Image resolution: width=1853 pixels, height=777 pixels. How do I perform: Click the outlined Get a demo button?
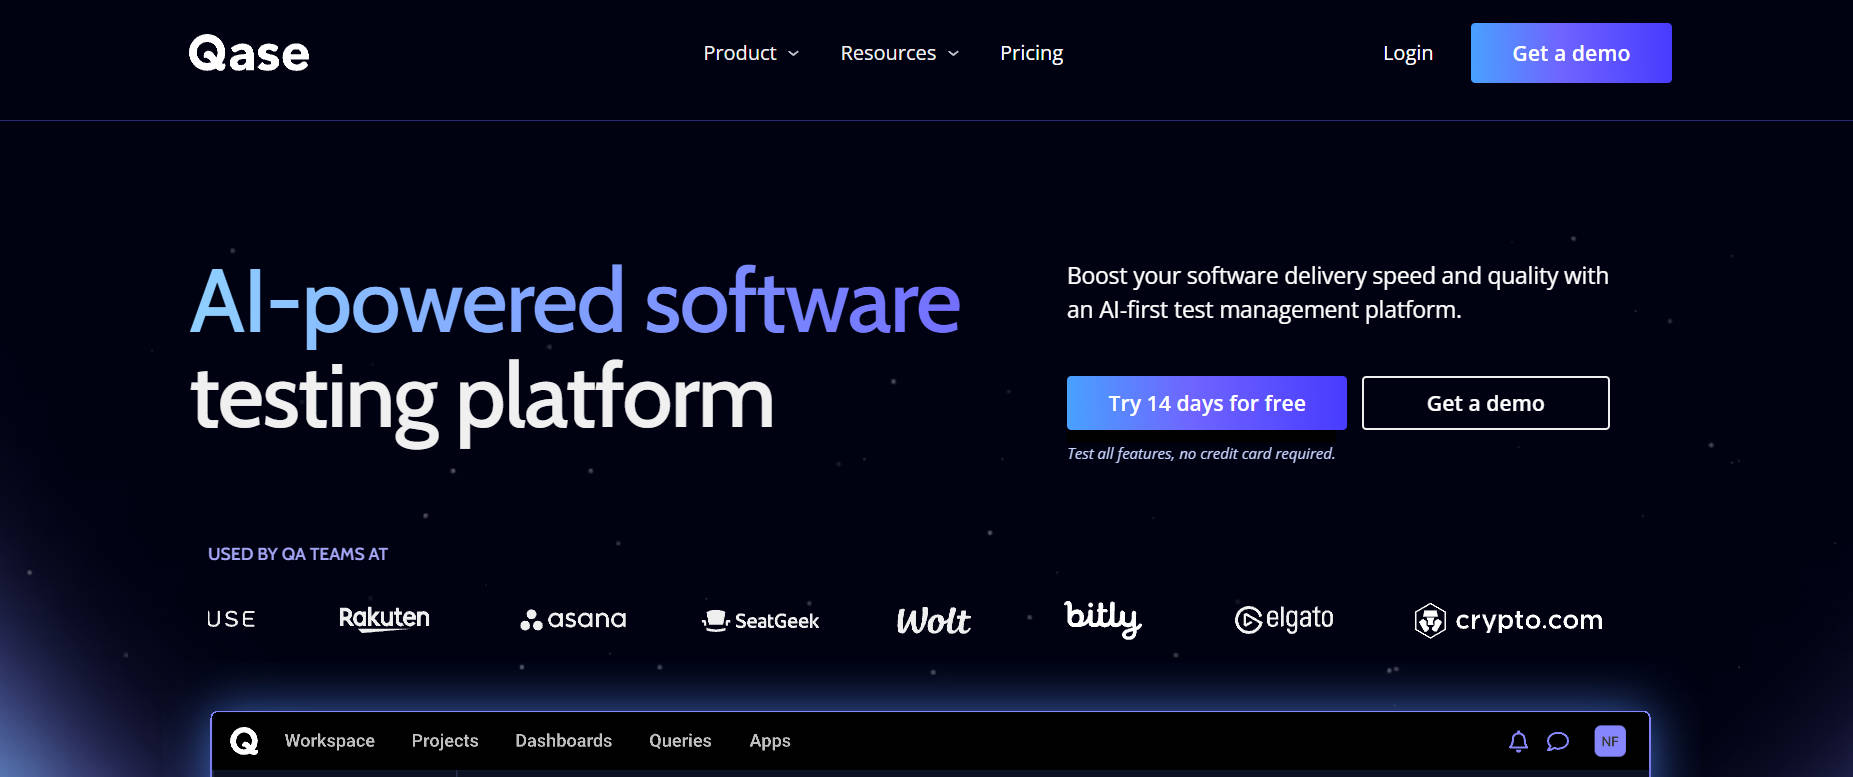tap(1486, 403)
